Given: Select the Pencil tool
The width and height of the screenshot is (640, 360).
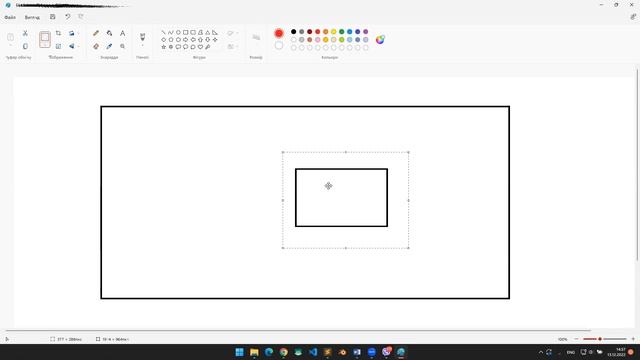Looking at the screenshot, I should [x=96, y=33].
